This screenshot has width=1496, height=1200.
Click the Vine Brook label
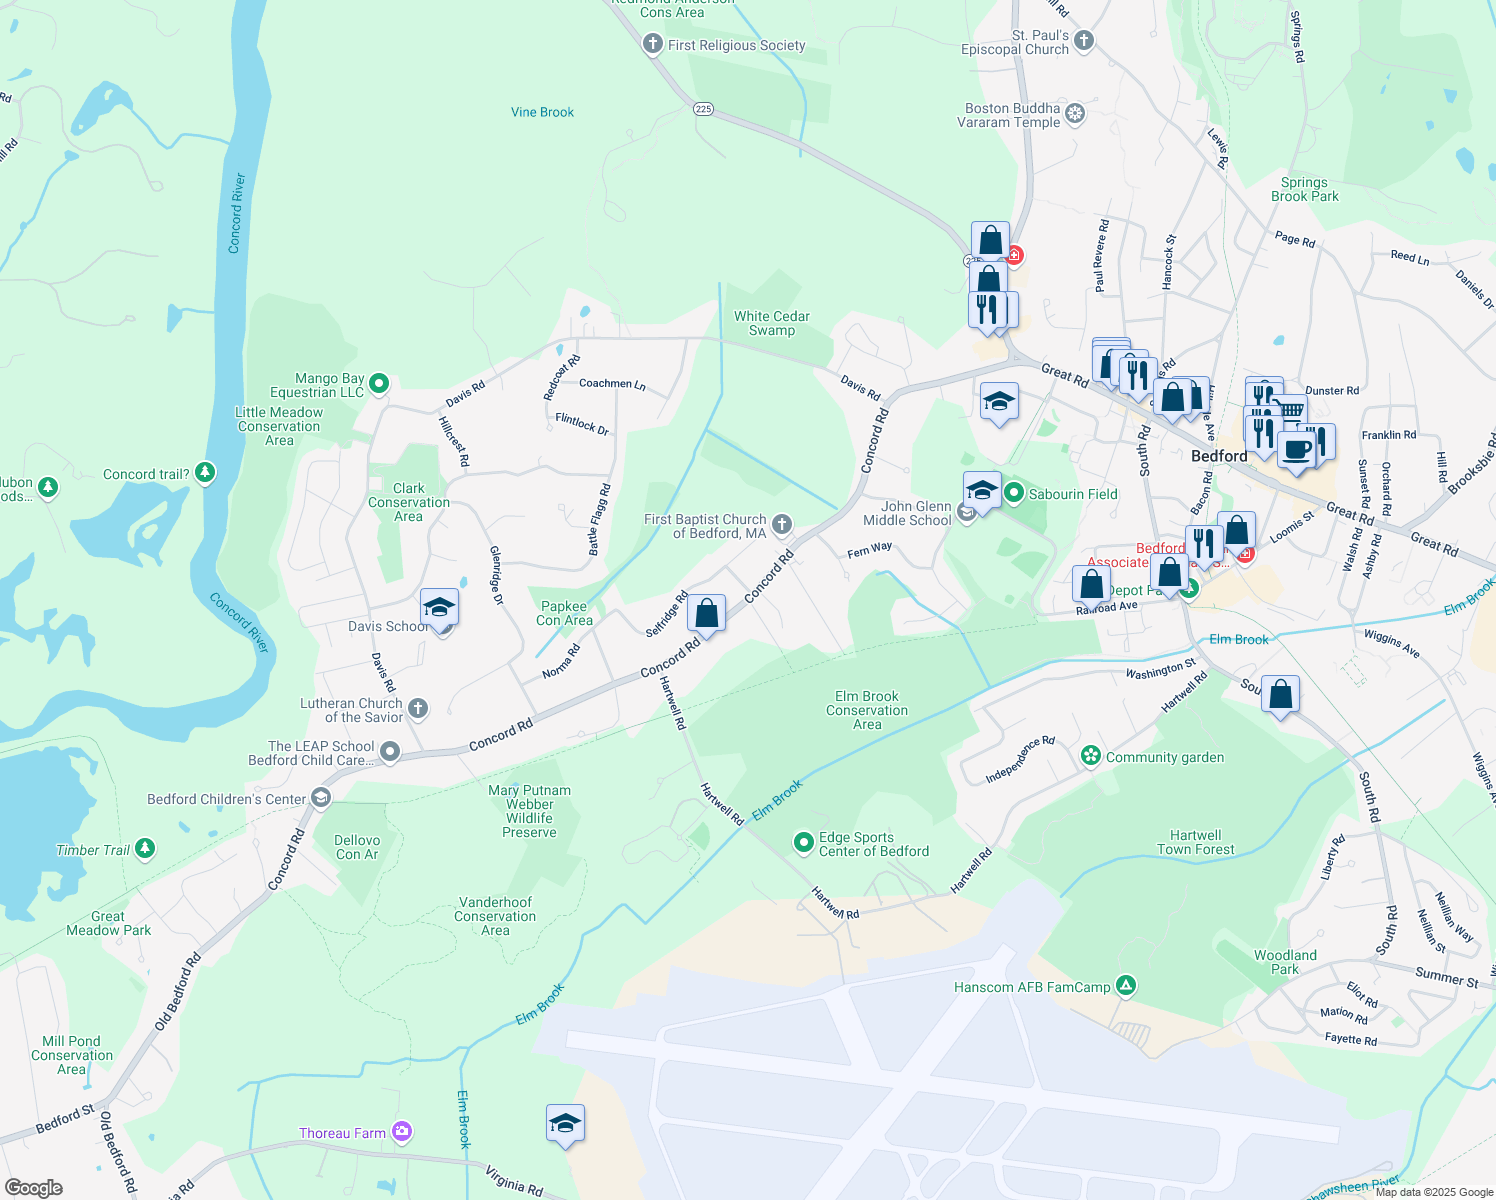543,112
